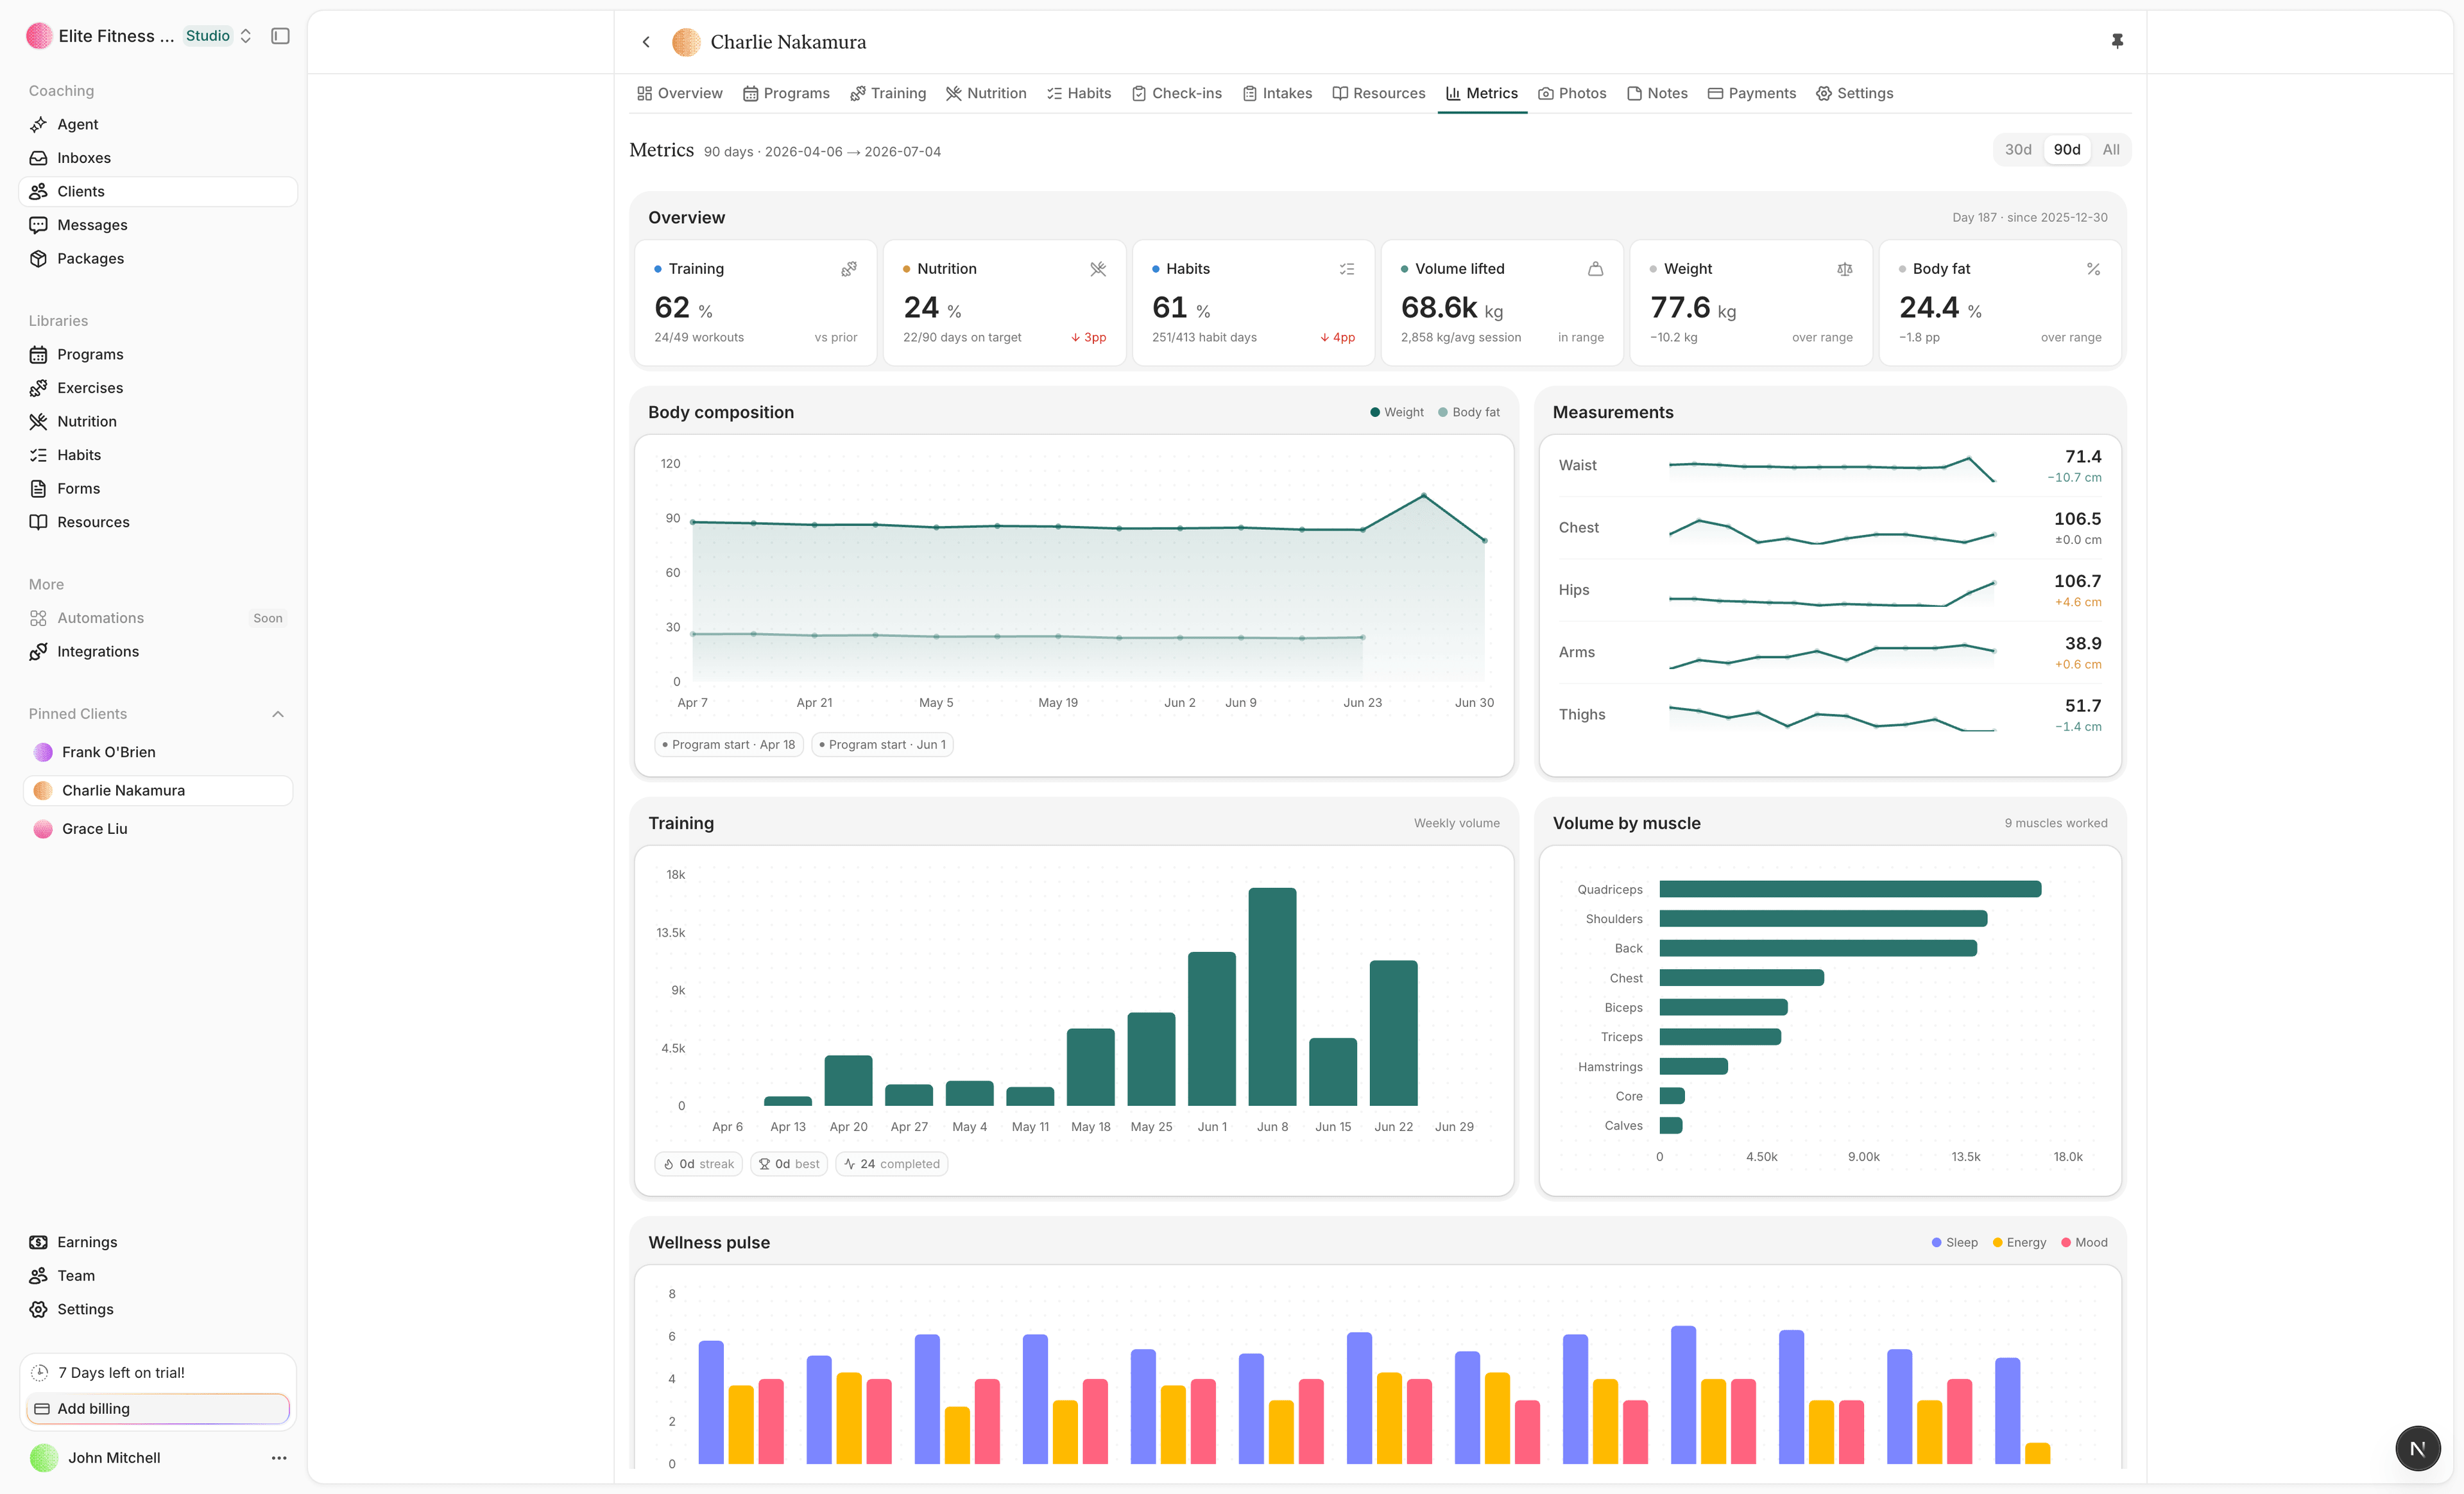Open Earnings page

tap(158, 1242)
